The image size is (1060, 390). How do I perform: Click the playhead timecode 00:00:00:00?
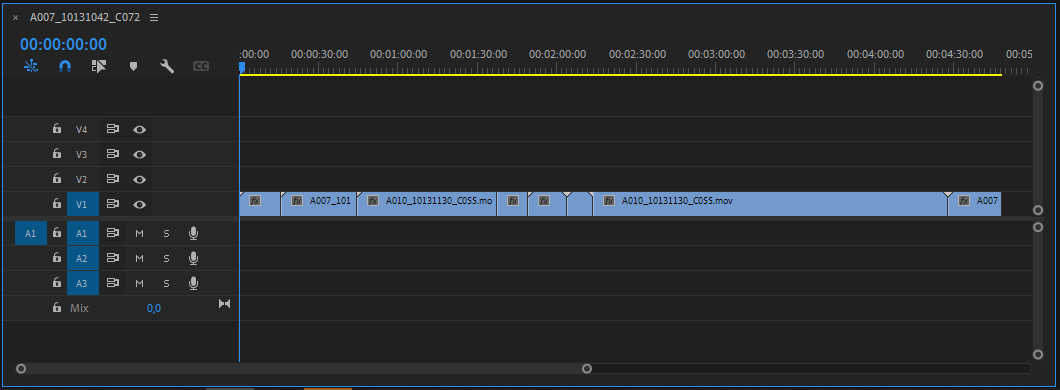63,45
